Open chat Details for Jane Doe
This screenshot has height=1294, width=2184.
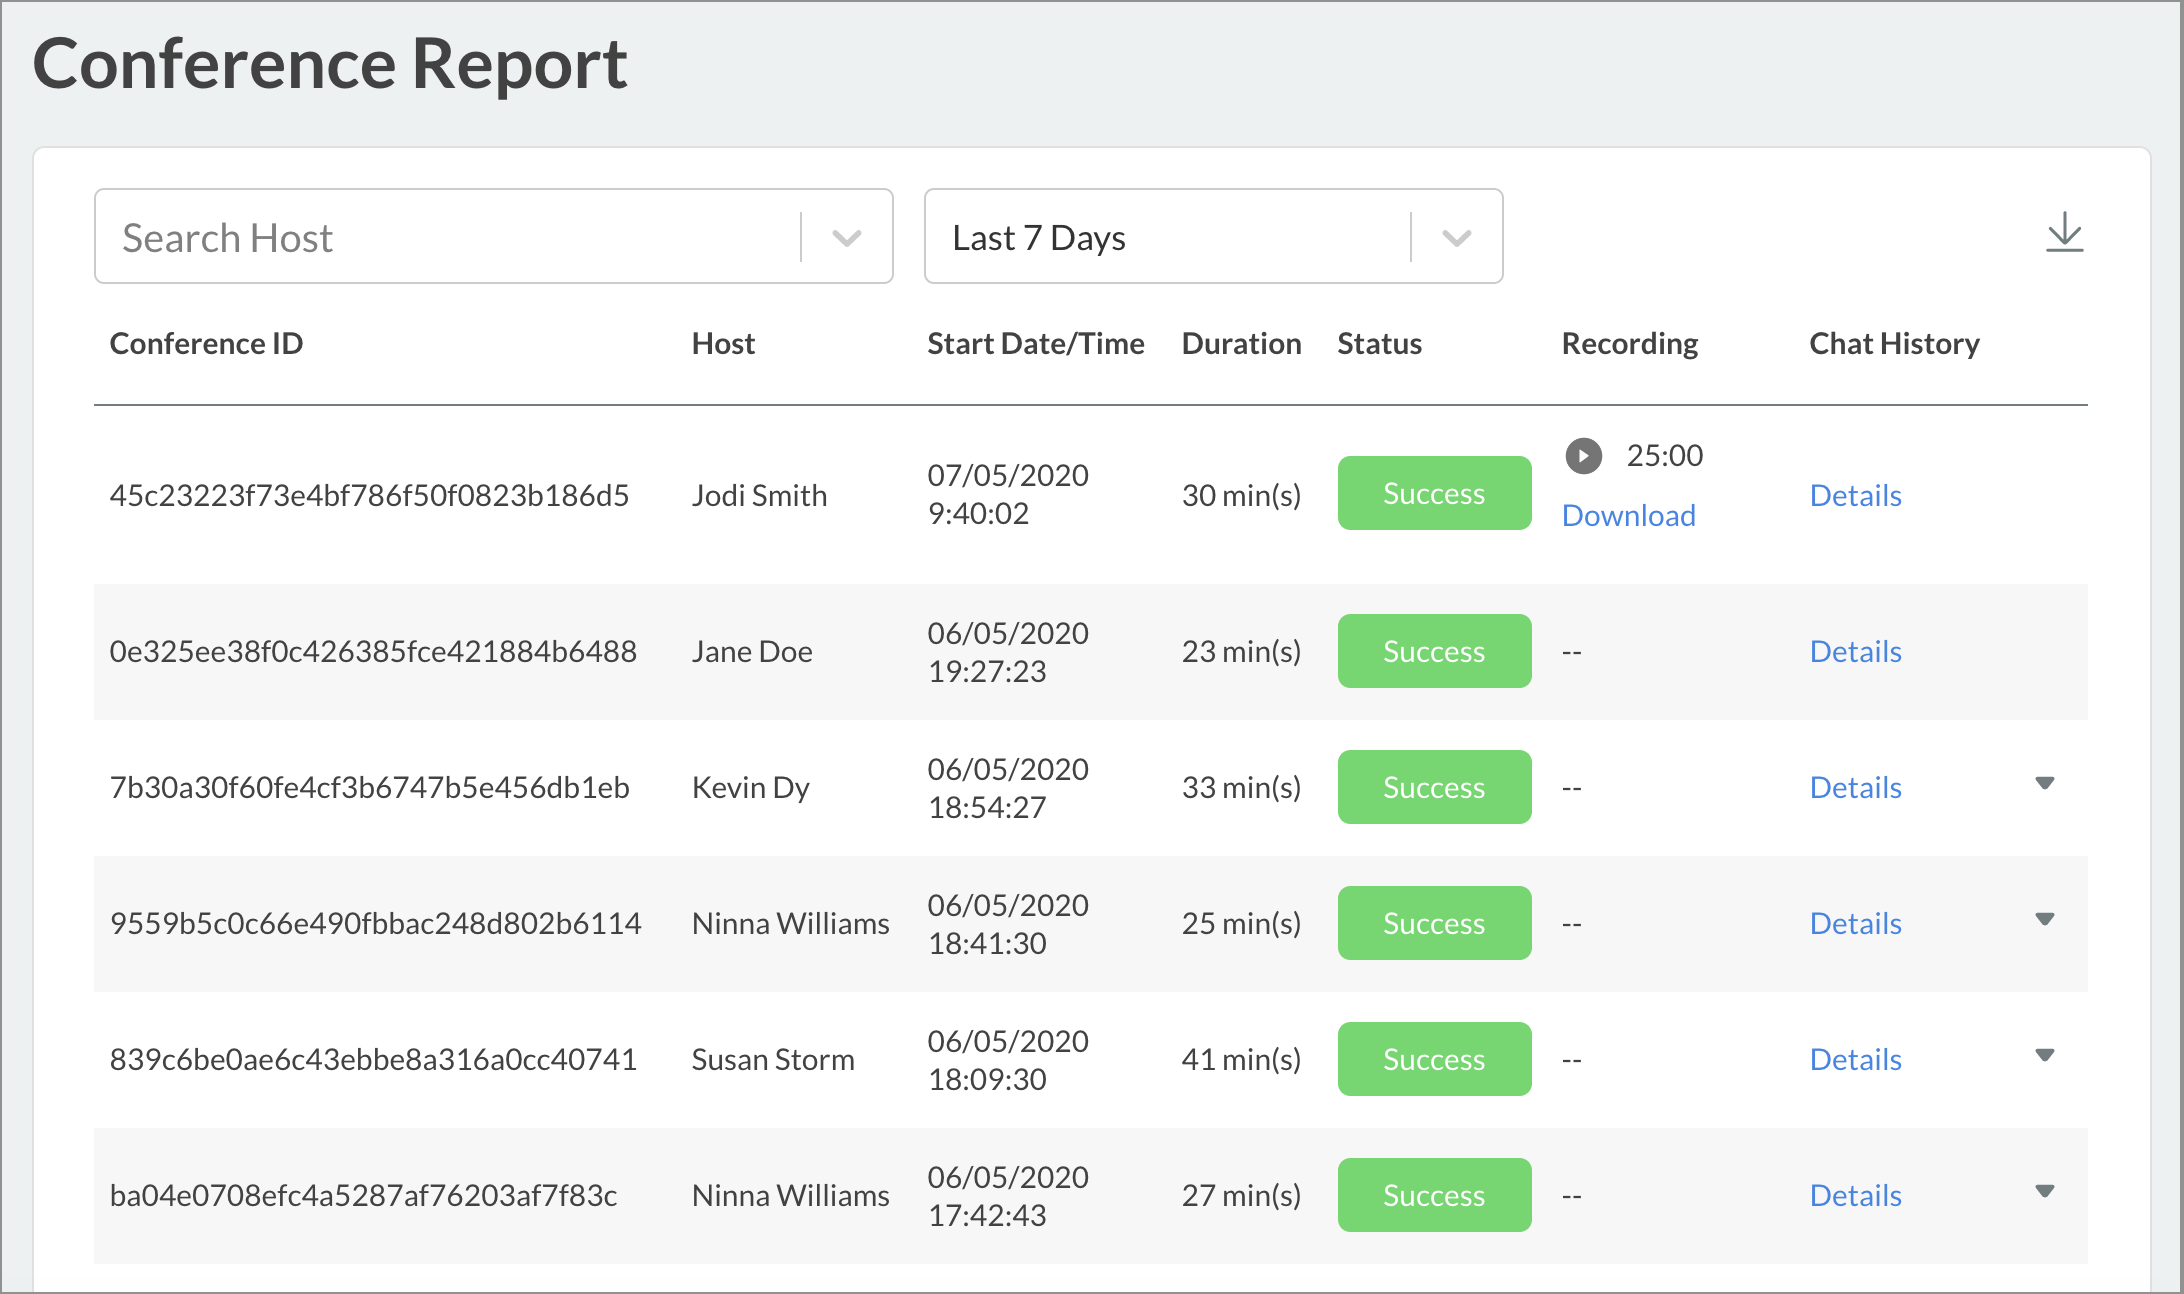(x=1855, y=652)
